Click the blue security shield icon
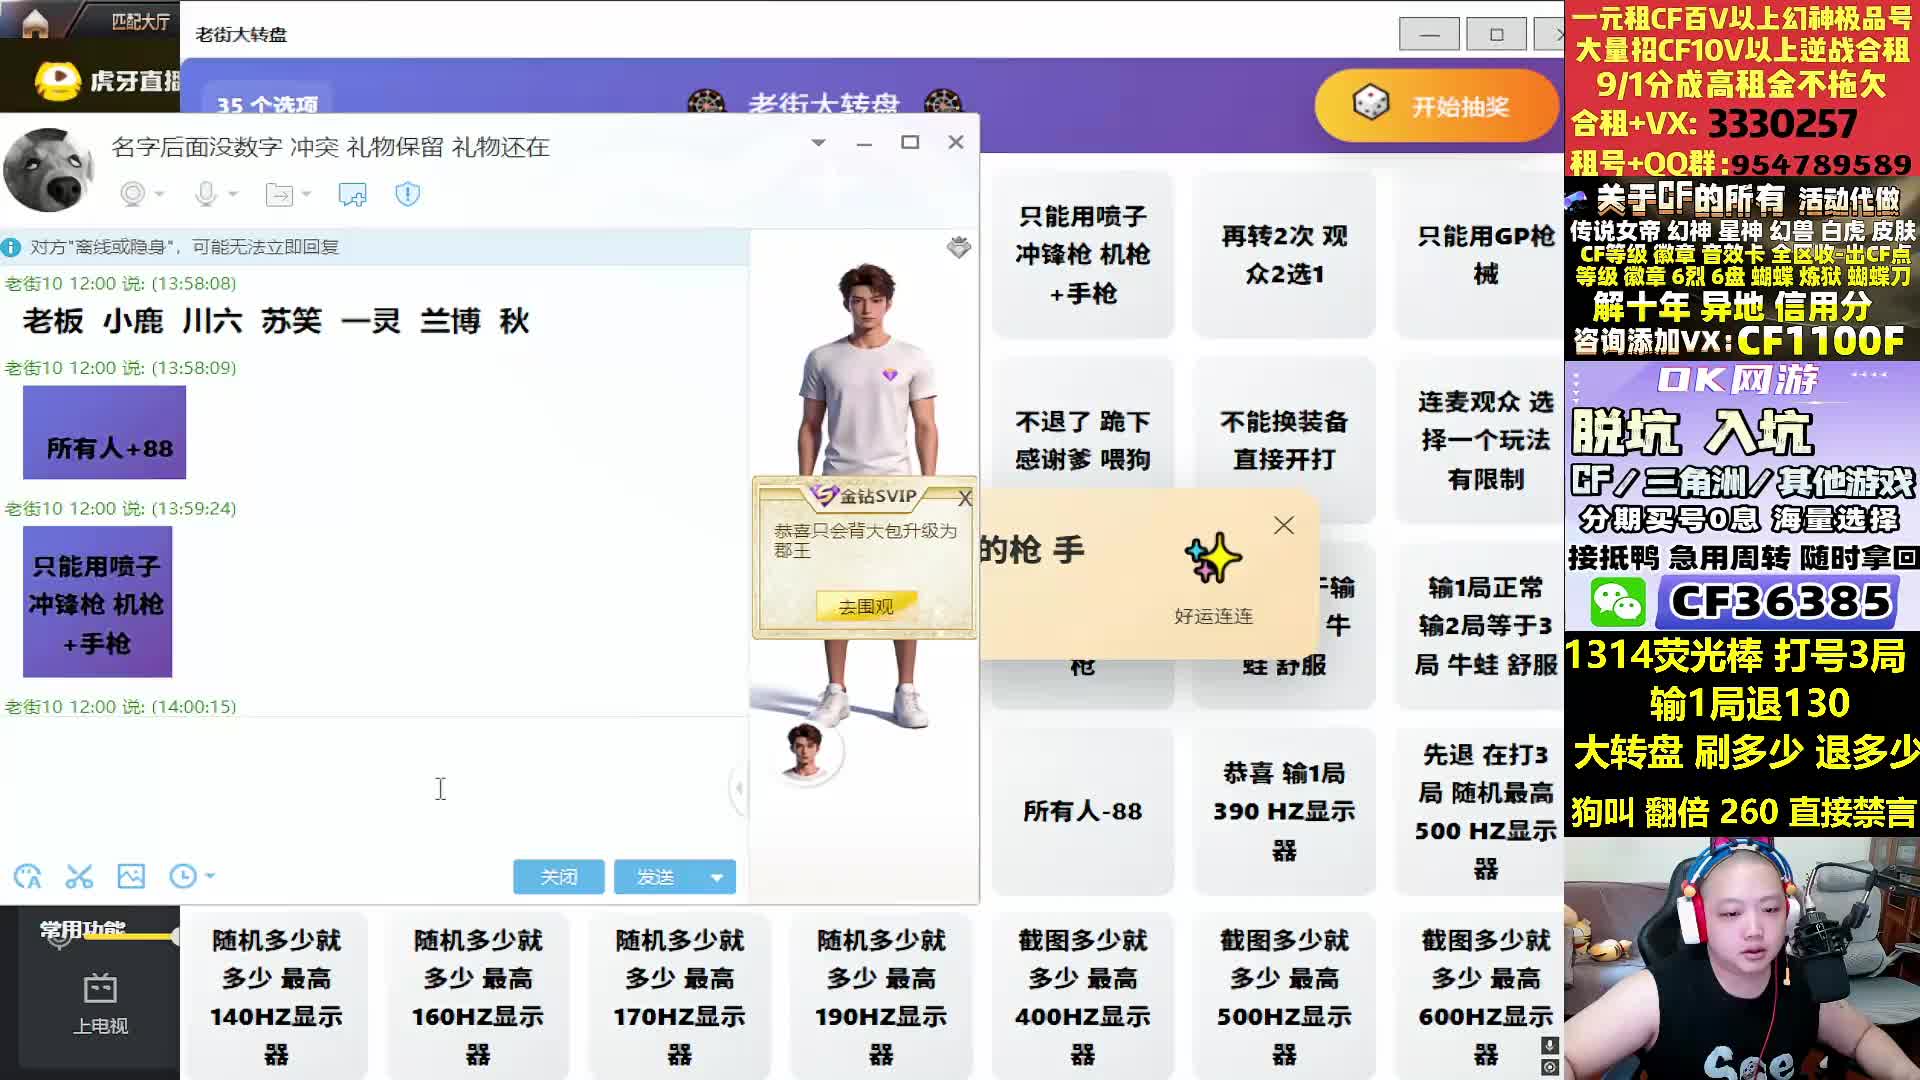 point(407,194)
